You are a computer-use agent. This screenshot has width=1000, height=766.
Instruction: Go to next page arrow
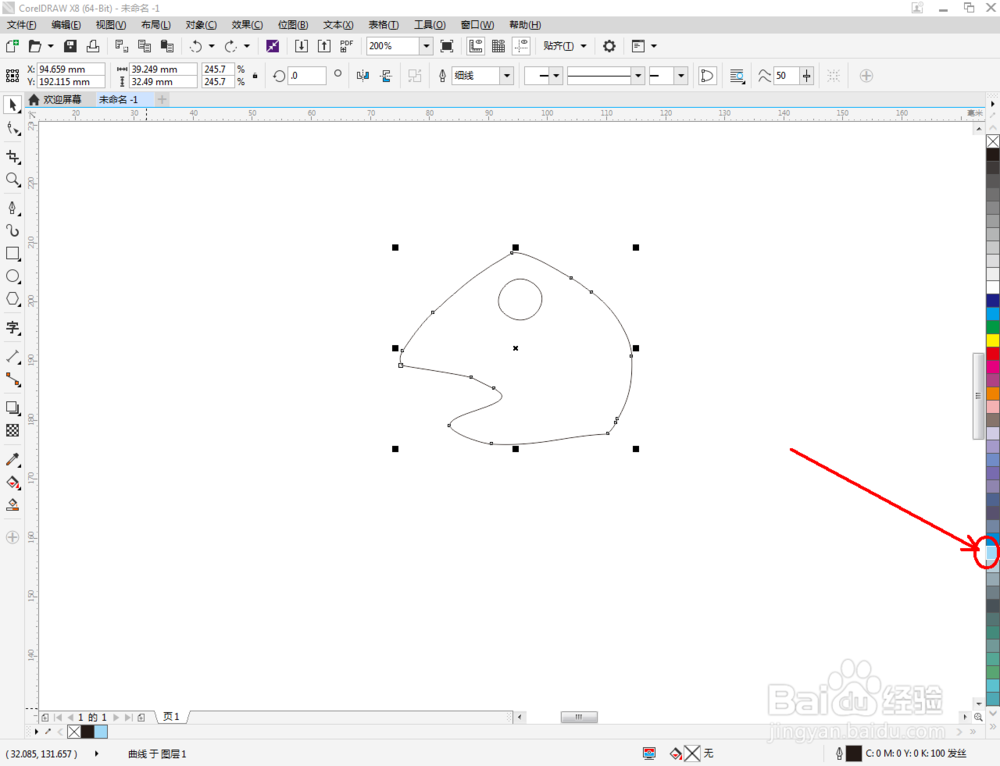116,718
